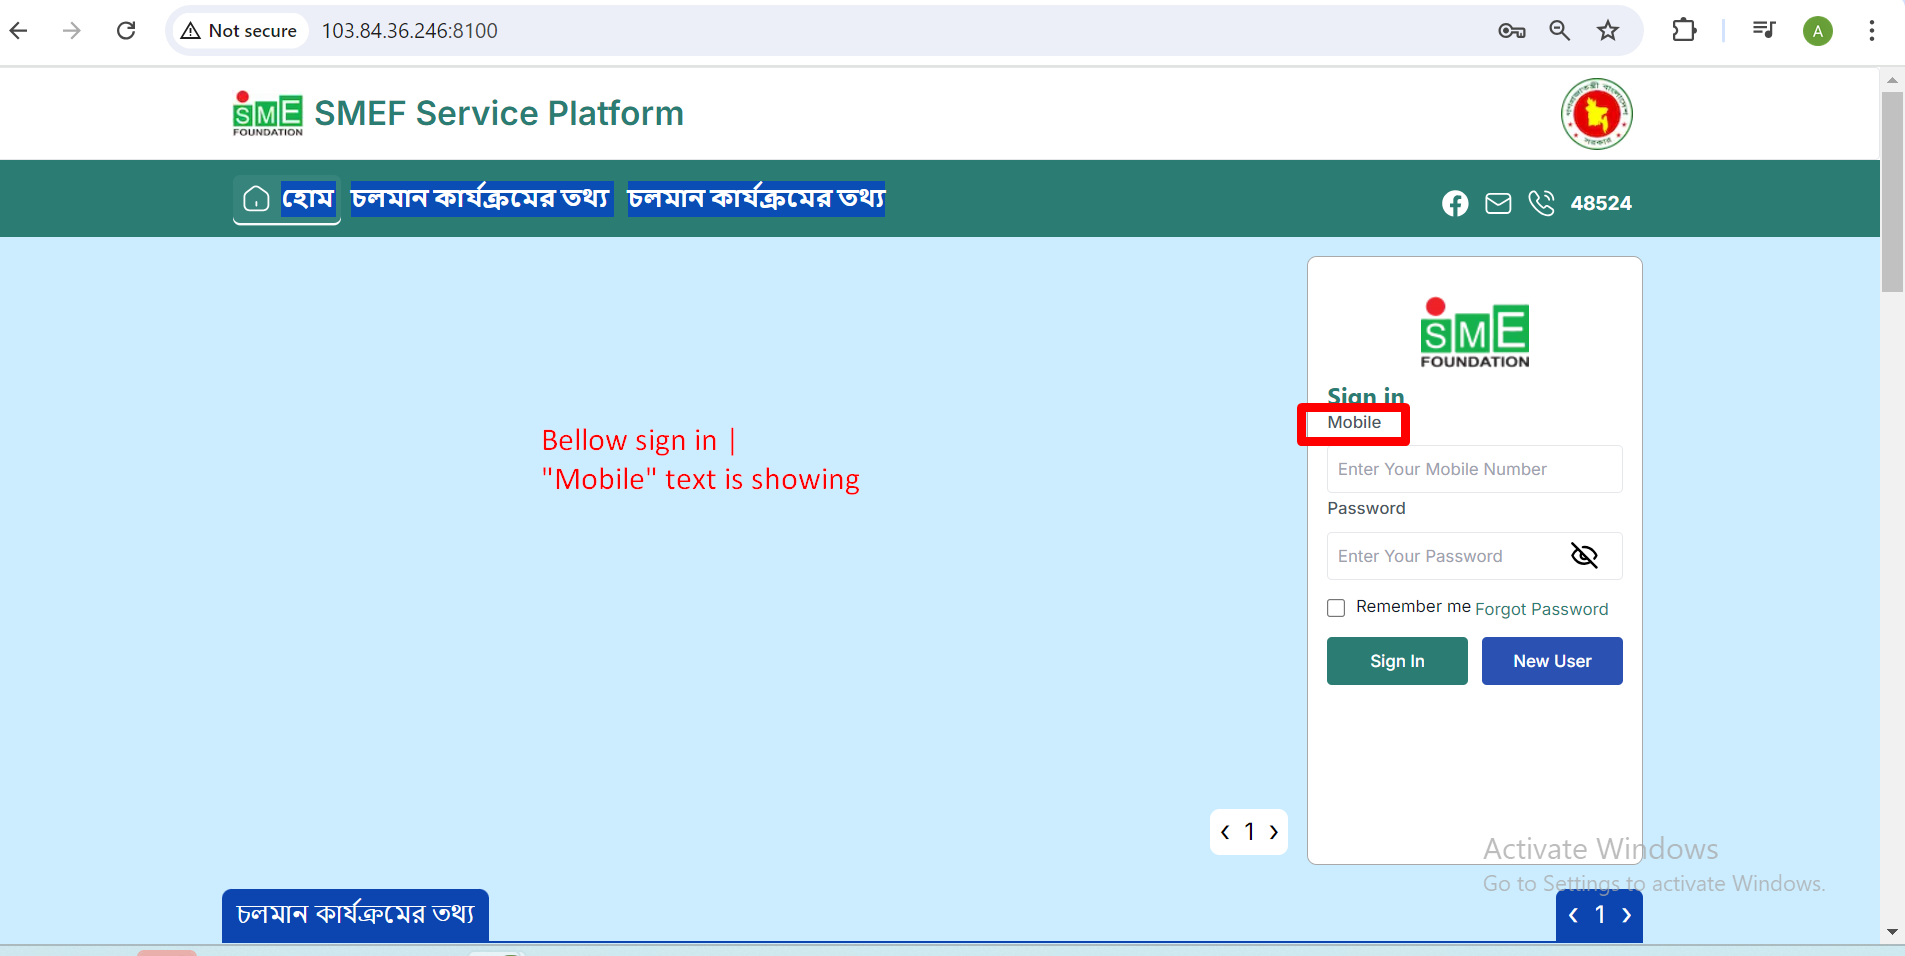Click the Password label text
This screenshot has width=1905, height=956.
pyautogui.click(x=1366, y=508)
